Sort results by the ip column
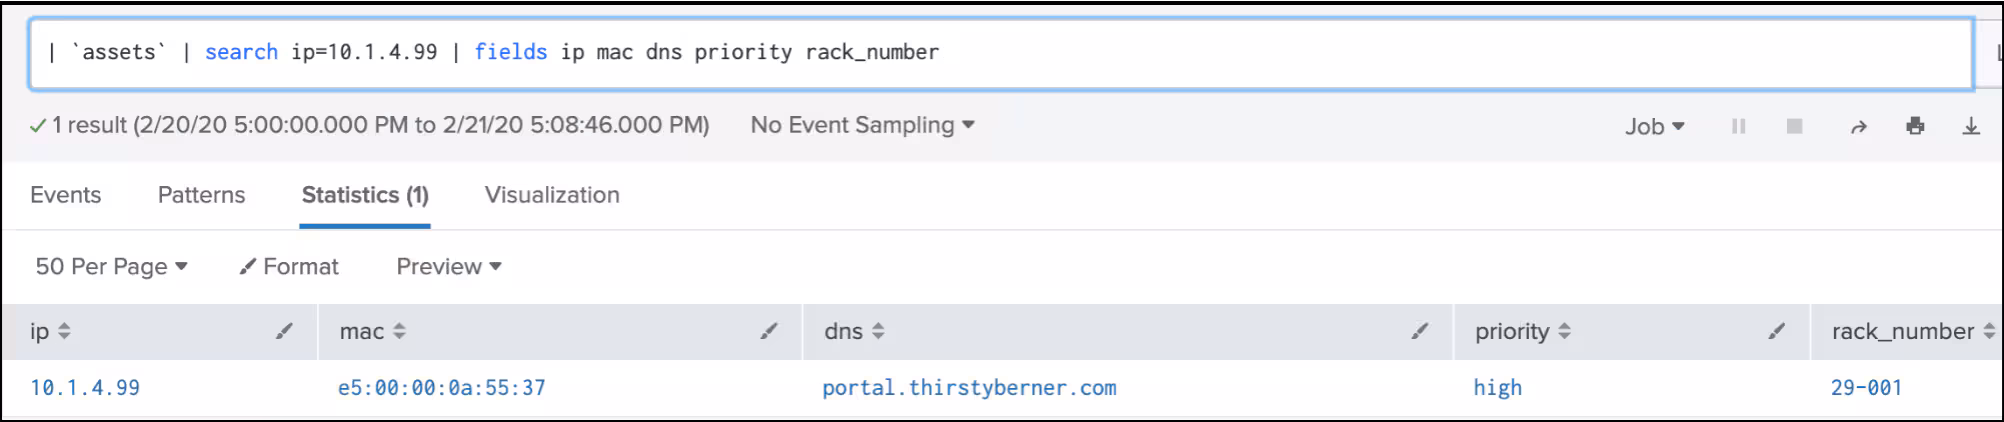This screenshot has height=422, width=2004. click(x=64, y=331)
